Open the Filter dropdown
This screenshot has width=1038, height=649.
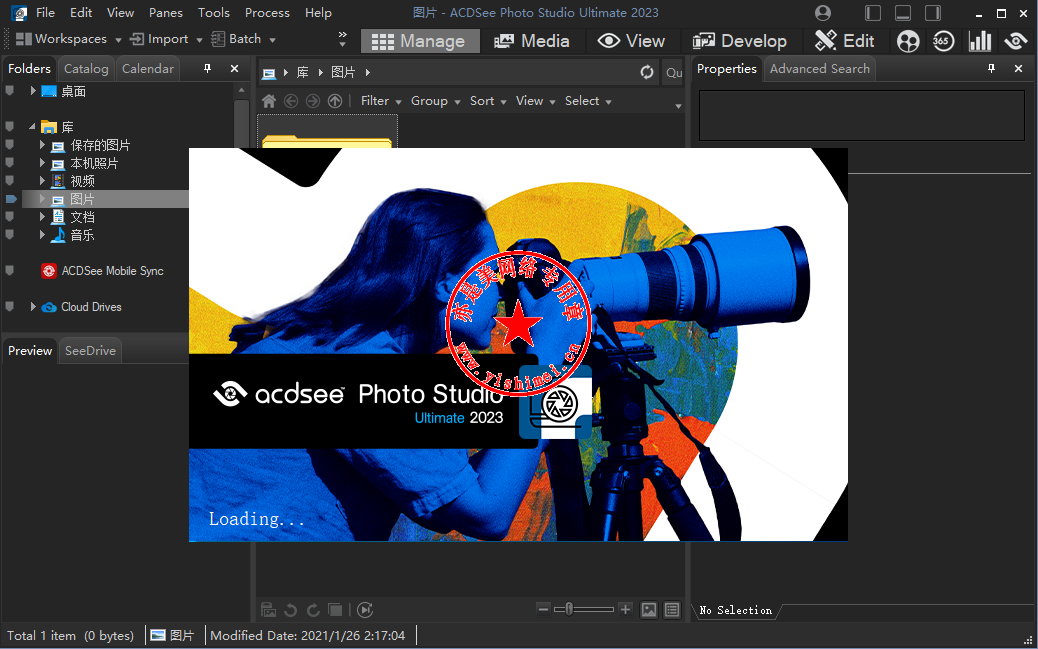381,101
